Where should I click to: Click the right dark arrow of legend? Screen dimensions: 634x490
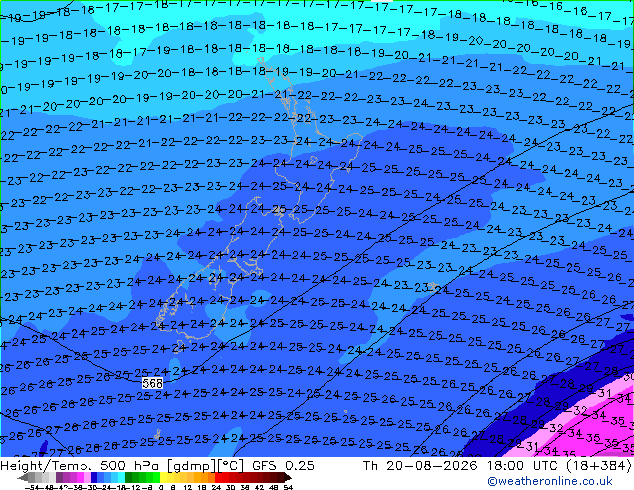click(x=288, y=478)
